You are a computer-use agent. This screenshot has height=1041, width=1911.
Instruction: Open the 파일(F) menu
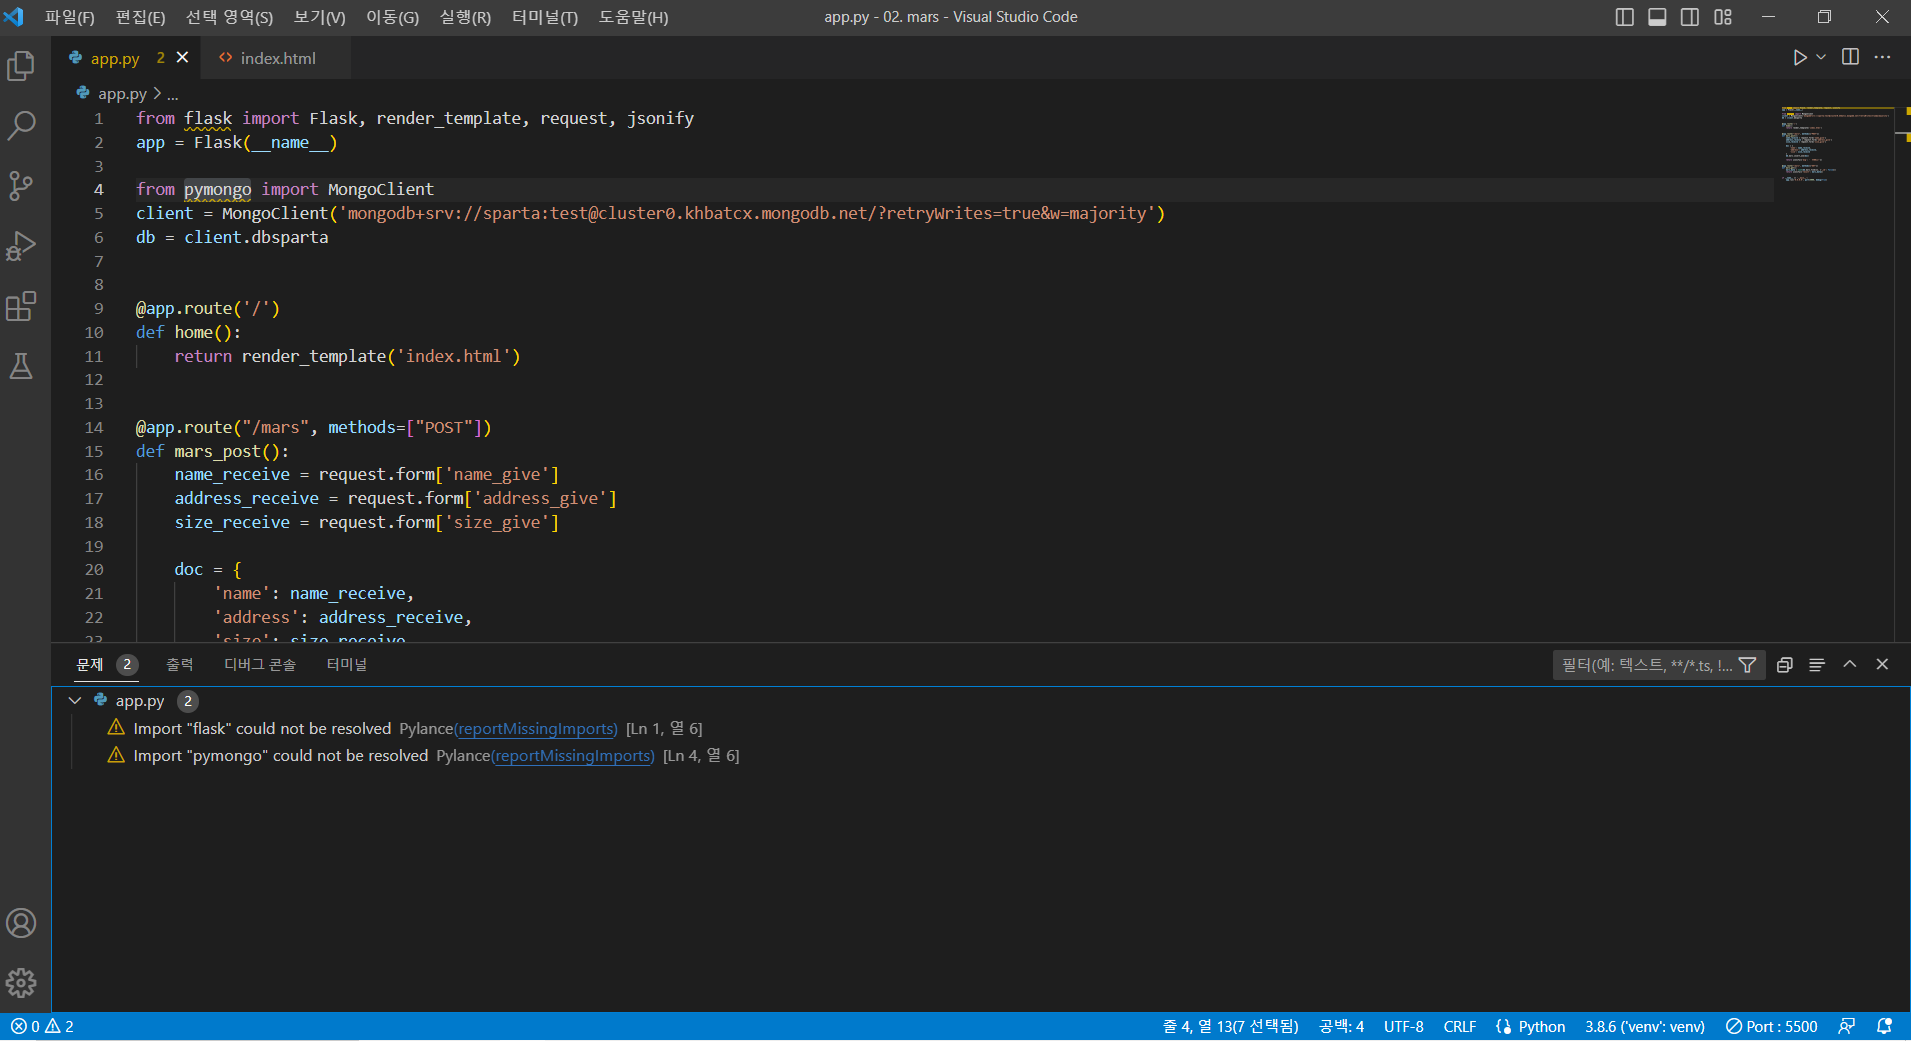[69, 17]
